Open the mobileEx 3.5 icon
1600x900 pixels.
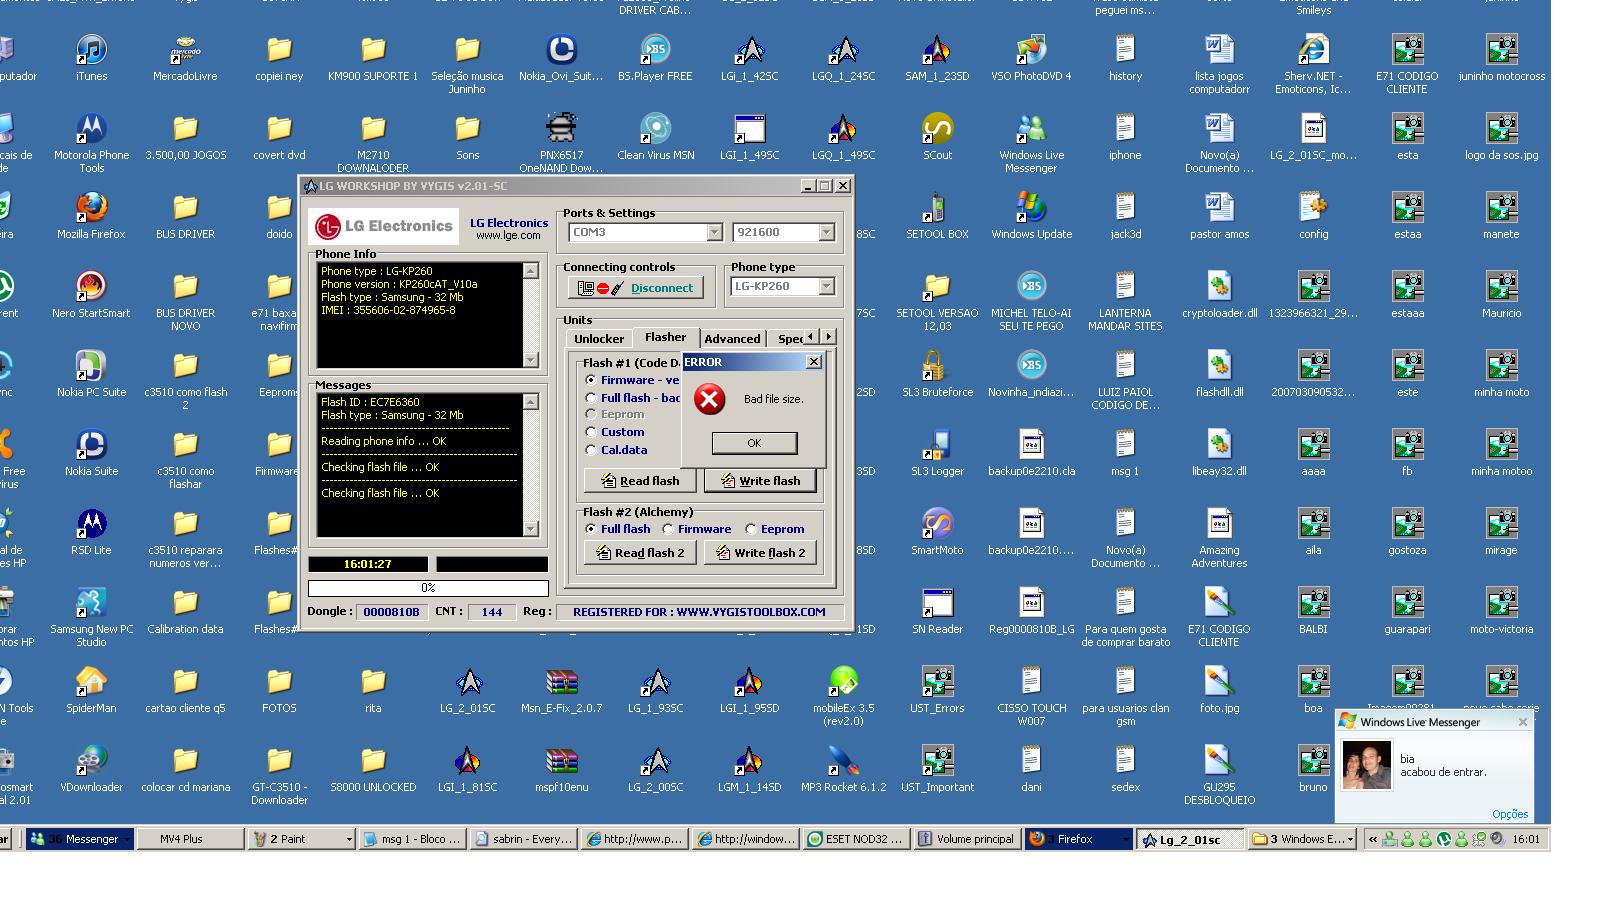tap(843, 696)
